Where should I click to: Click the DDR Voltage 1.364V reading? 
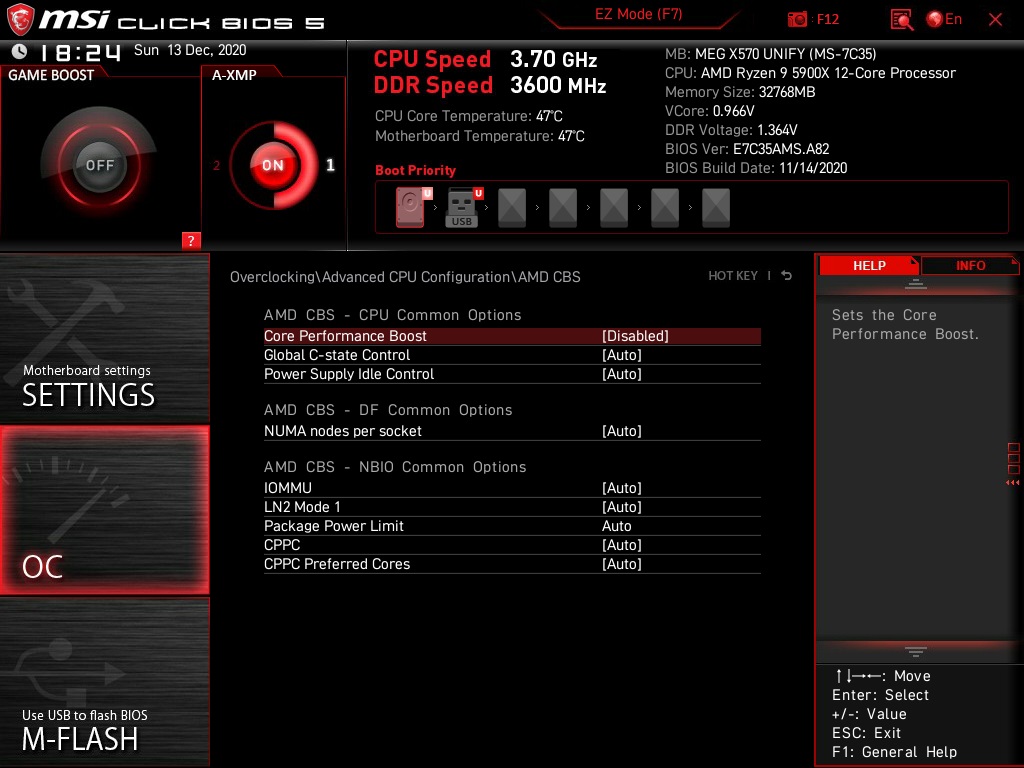pos(731,130)
